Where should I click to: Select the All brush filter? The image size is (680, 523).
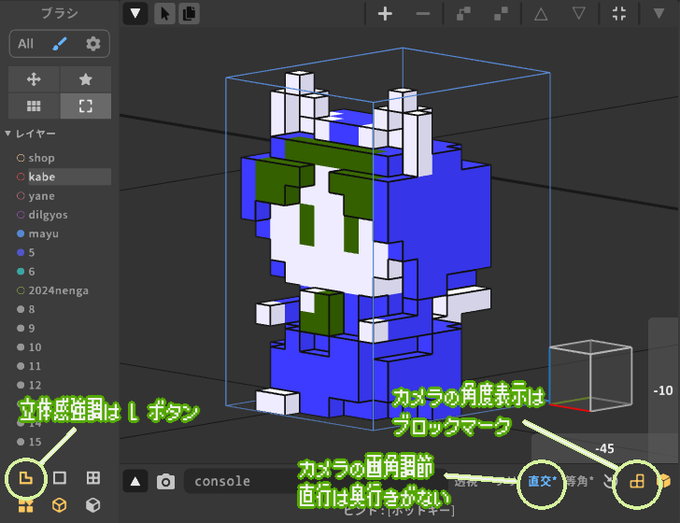pyautogui.click(x=26, y=44)
